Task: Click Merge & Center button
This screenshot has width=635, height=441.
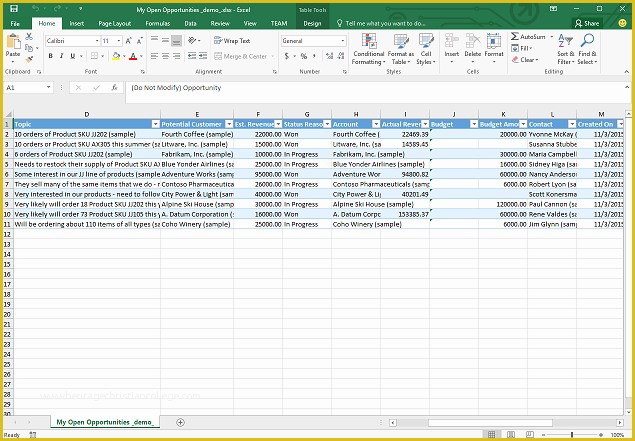Action: click(x=241, y=56)
